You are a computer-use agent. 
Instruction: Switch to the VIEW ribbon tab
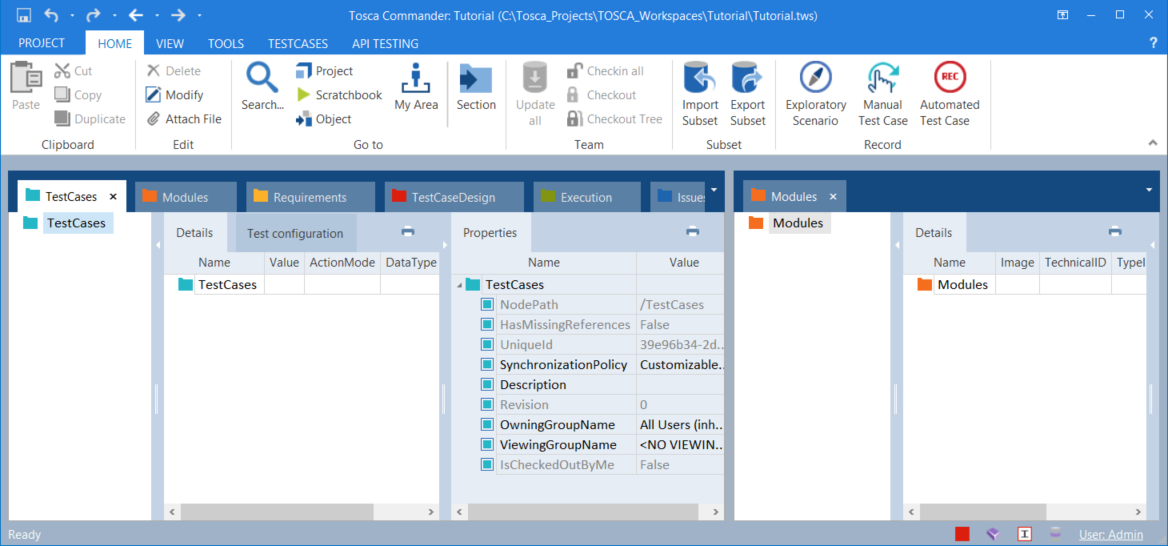click(170, 43)
